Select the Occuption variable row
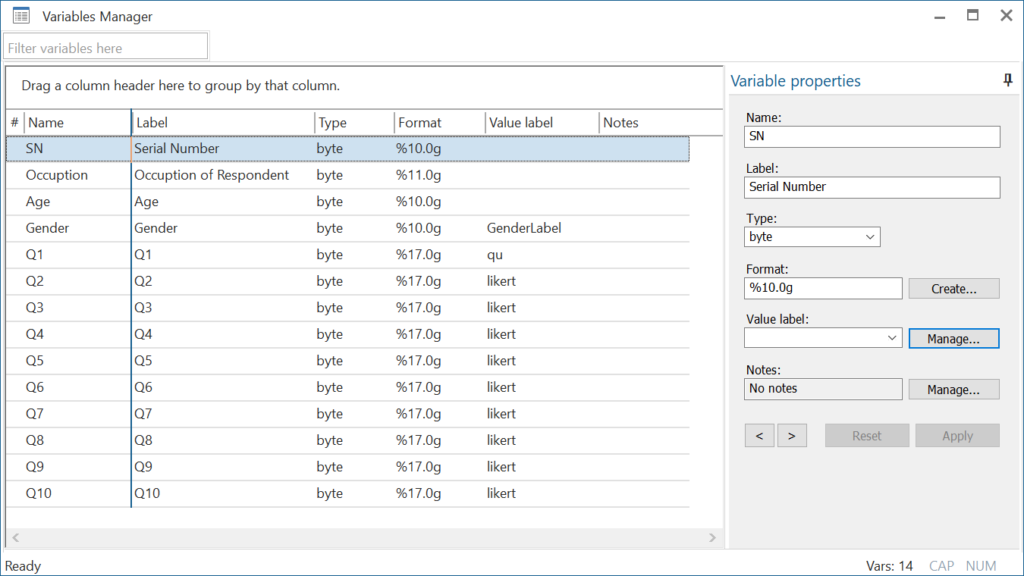 [x=347, y=175]
